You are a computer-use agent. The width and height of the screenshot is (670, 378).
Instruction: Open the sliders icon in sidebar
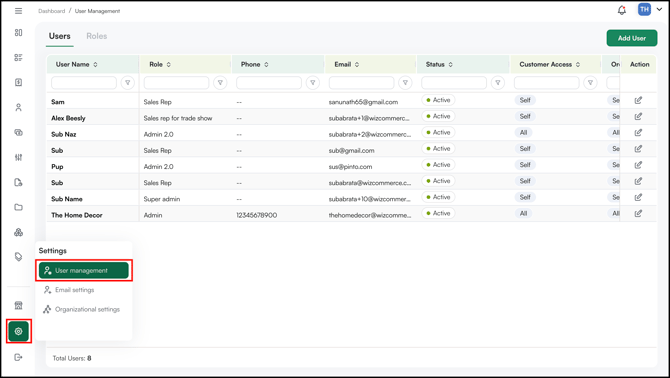[x=18, y=157]
